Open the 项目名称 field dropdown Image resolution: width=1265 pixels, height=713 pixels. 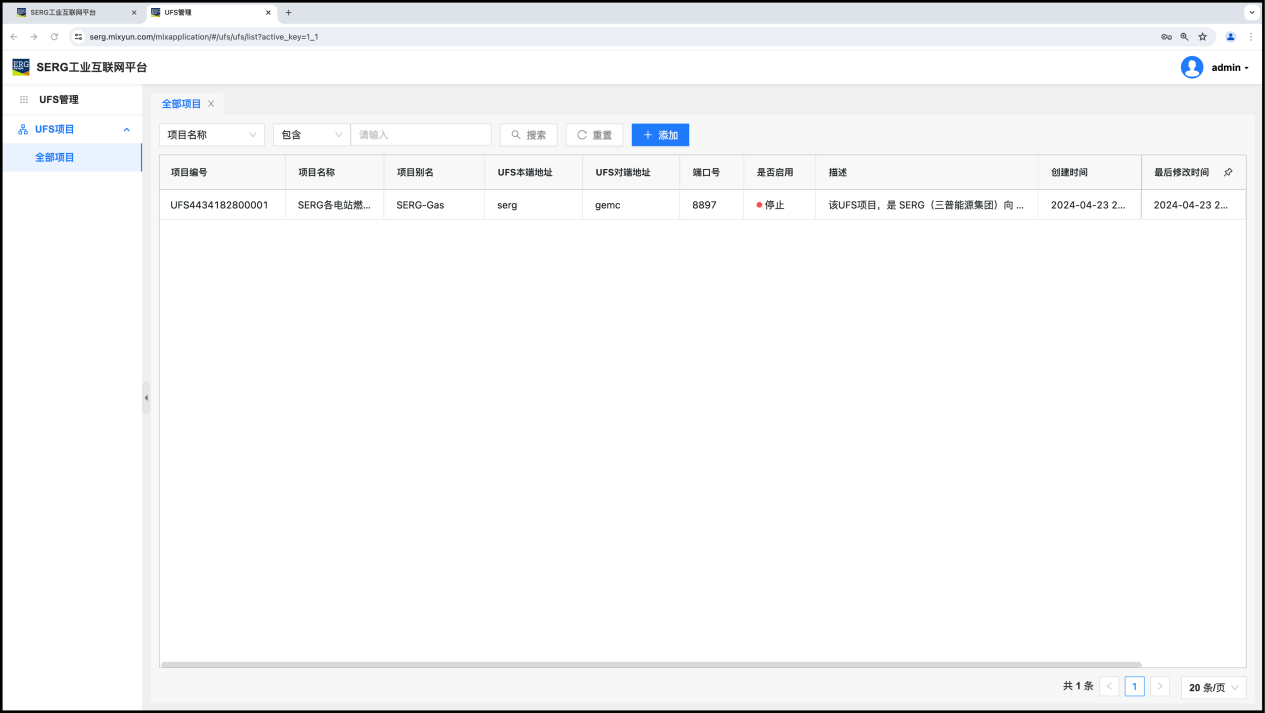point(211,135)
